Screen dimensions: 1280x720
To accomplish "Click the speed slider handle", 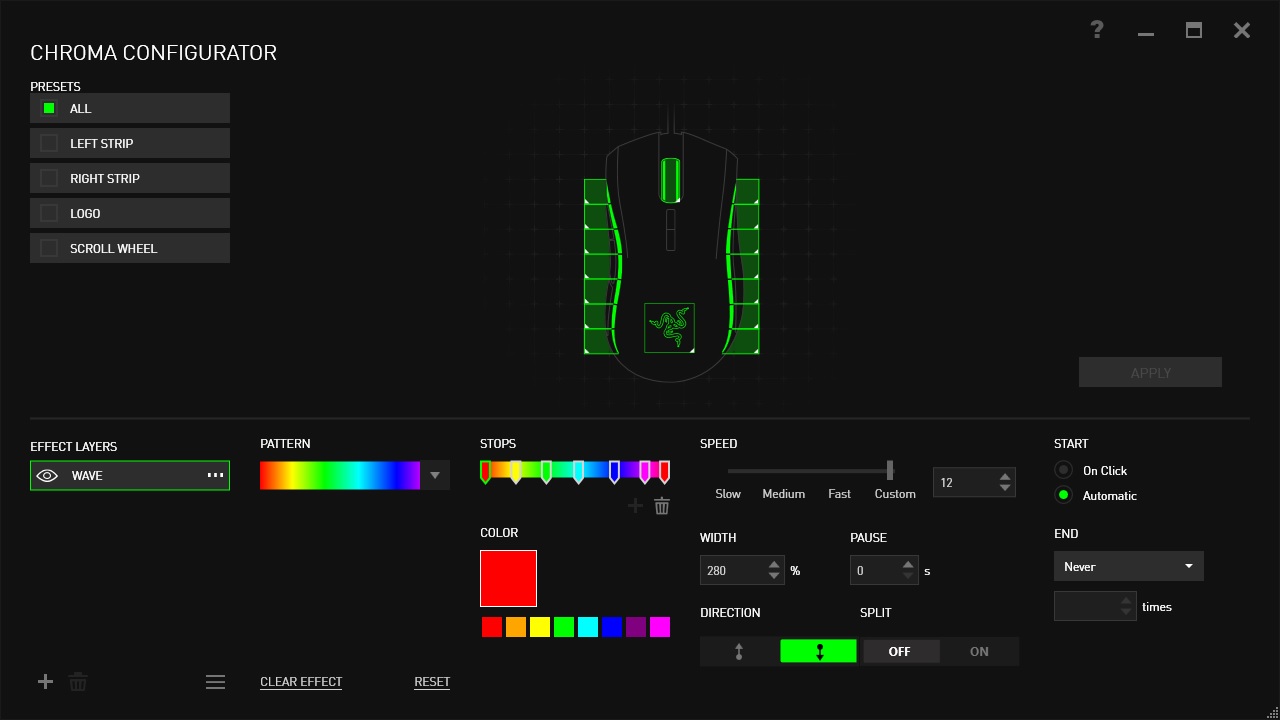I will click(x=890, y=470).
